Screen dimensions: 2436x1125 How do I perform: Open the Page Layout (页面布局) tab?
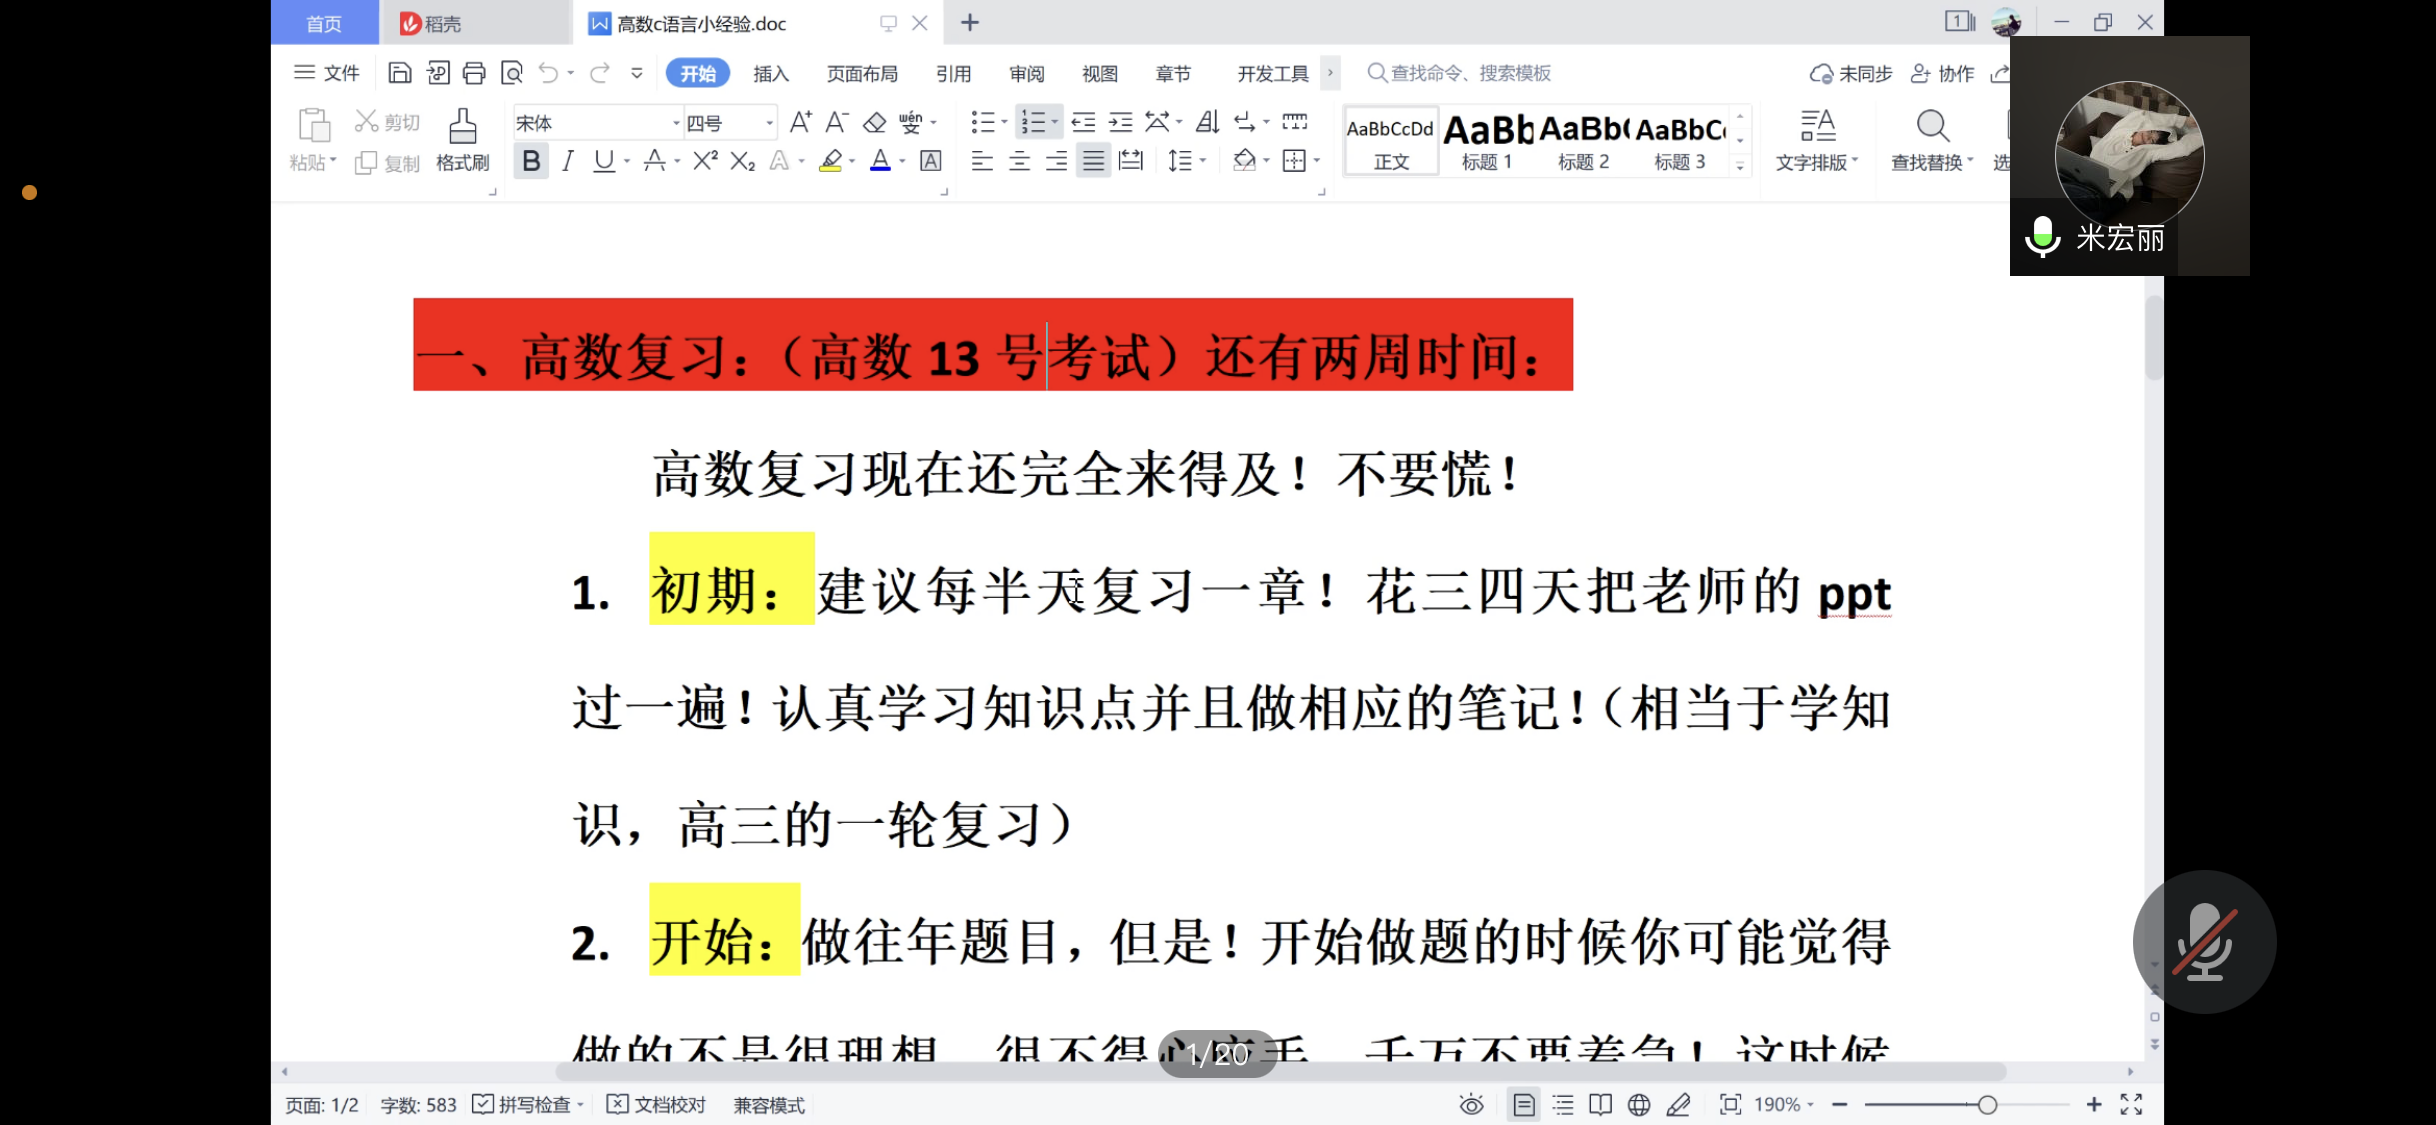862,74
